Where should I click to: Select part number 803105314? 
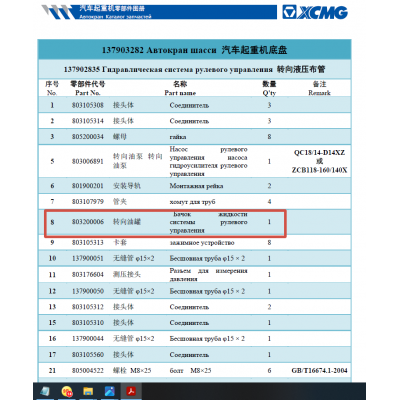[88, 121]
